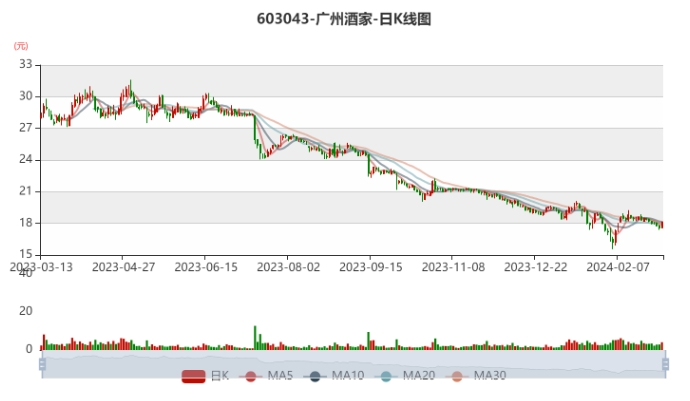Image resolution: width=690 pixels, height=401 pixels.
Task: Click the chart title 603043-广州酒家-日K线图
Action: point(344,19)
